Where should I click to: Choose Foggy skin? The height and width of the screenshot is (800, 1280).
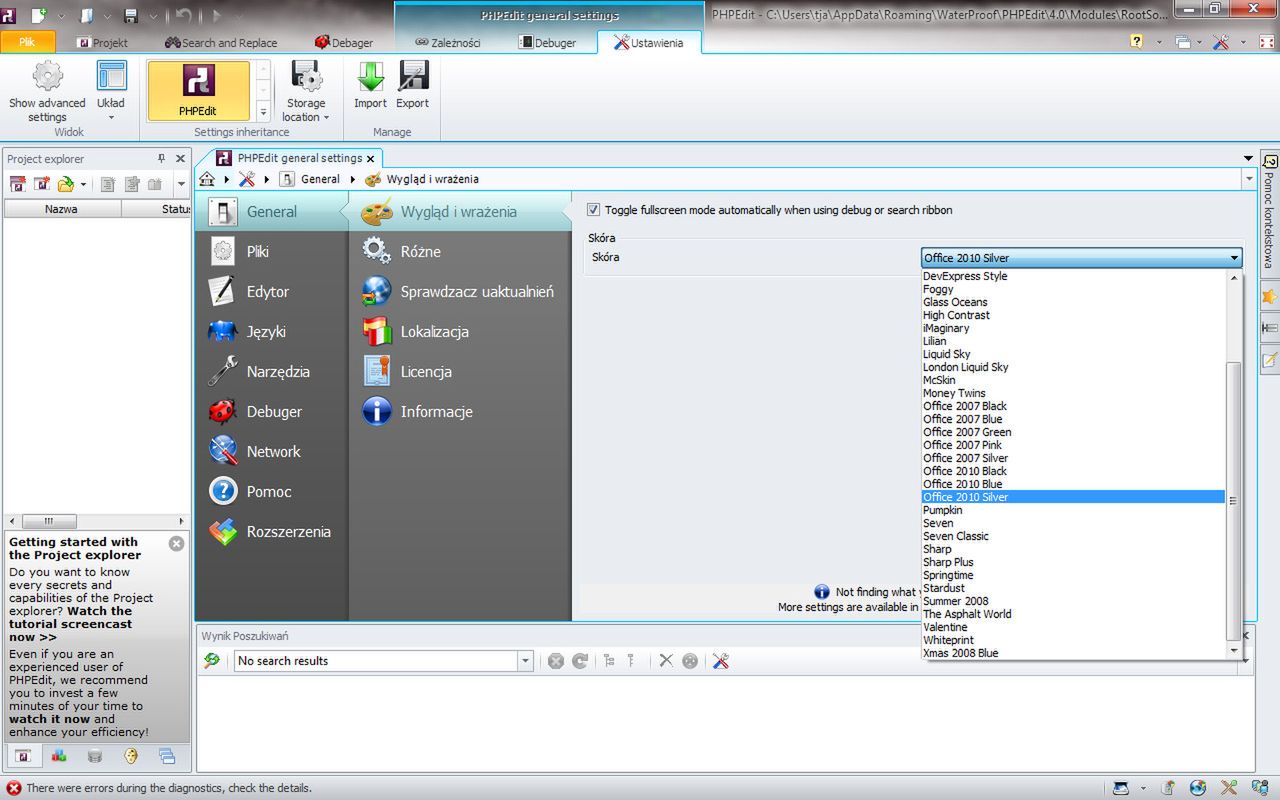click(1073, 289)
